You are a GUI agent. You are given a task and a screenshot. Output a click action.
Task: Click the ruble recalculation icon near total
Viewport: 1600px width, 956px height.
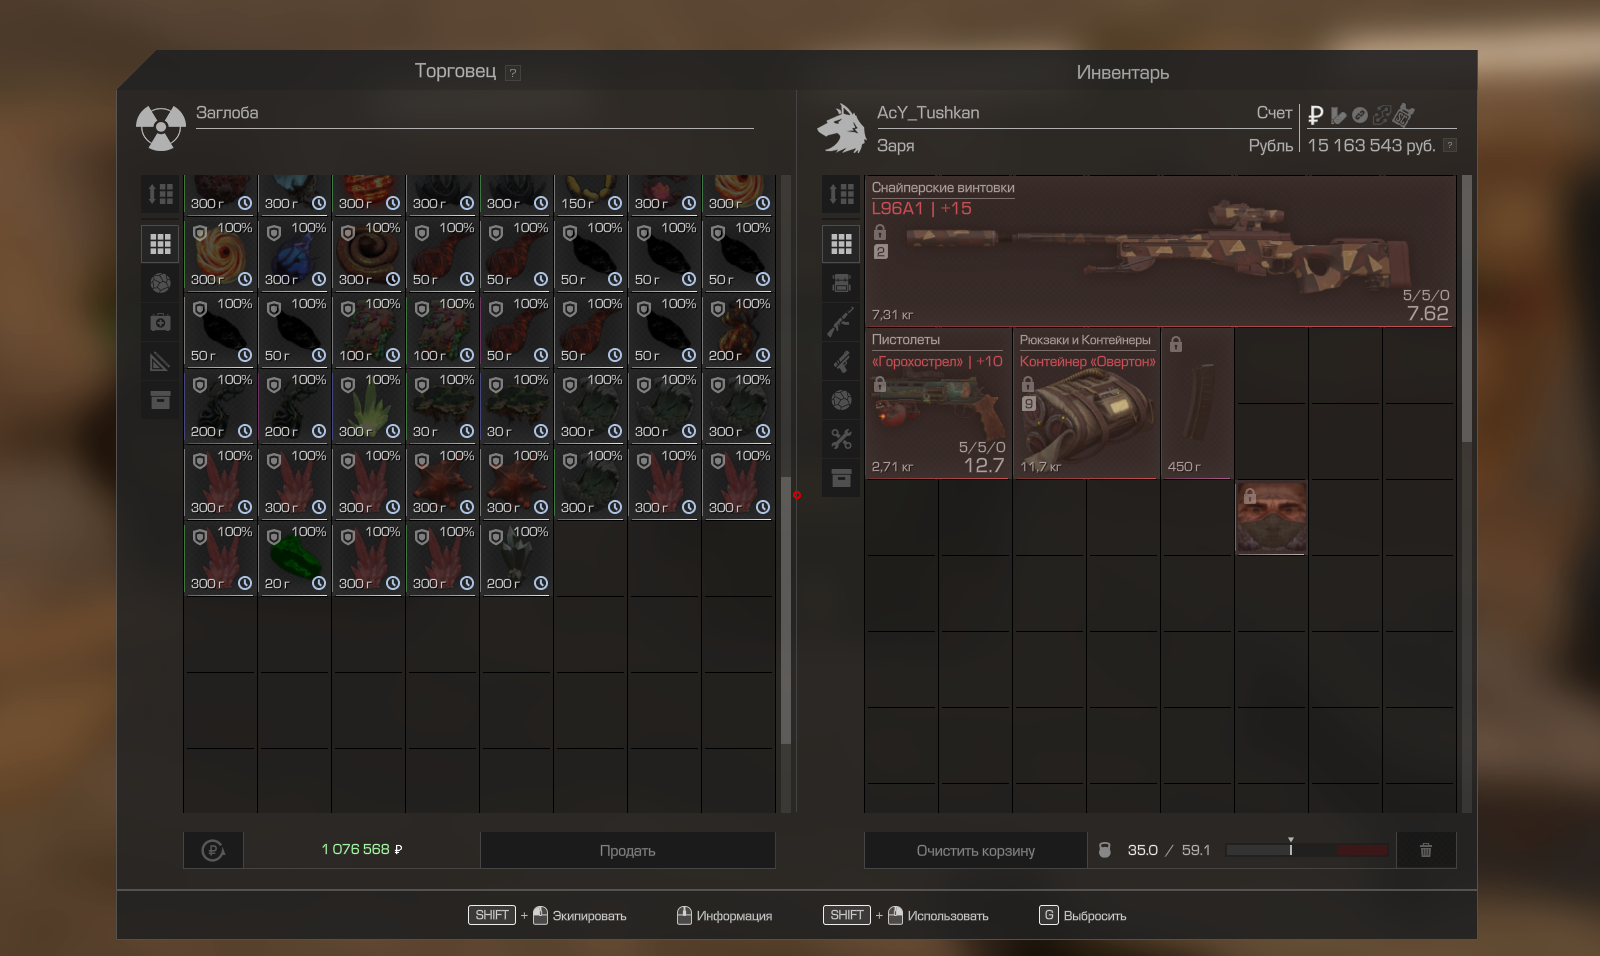pos(213,850)
